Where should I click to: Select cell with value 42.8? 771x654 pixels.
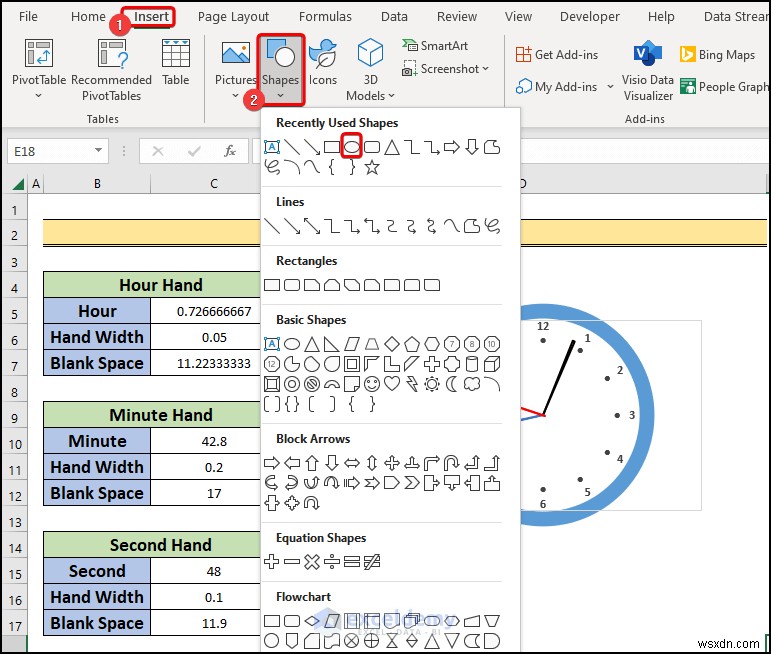206,441
